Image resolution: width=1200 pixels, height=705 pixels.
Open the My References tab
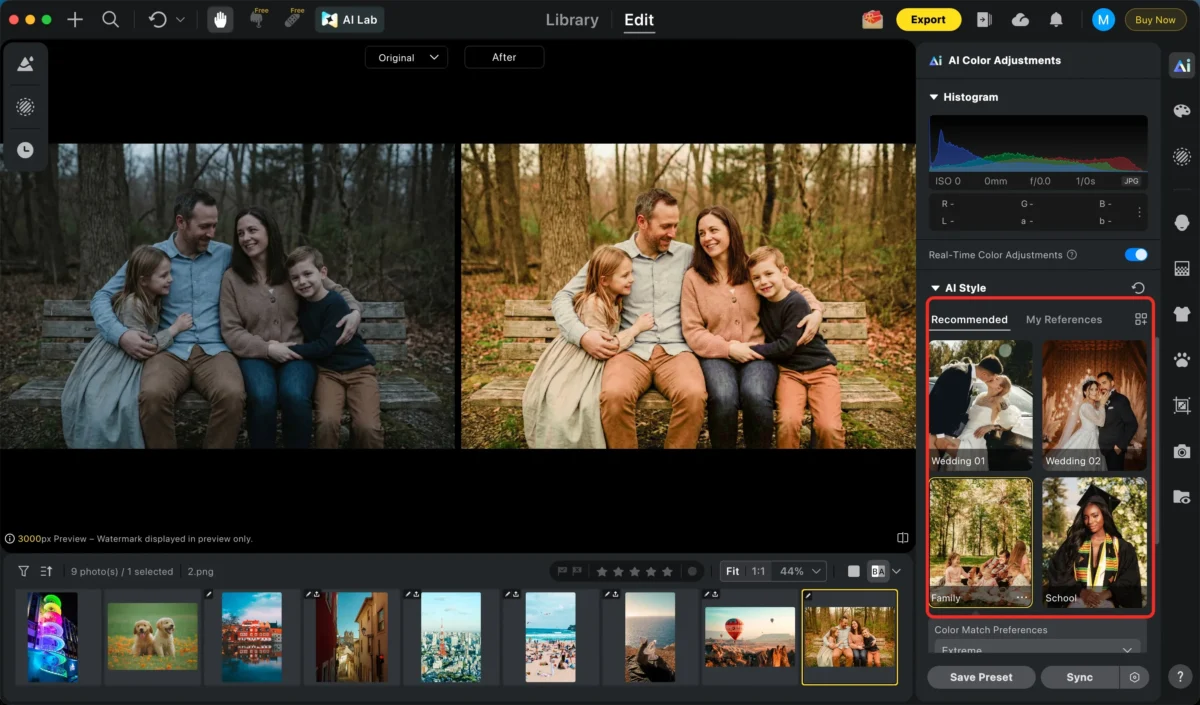tap(1064, 319)
